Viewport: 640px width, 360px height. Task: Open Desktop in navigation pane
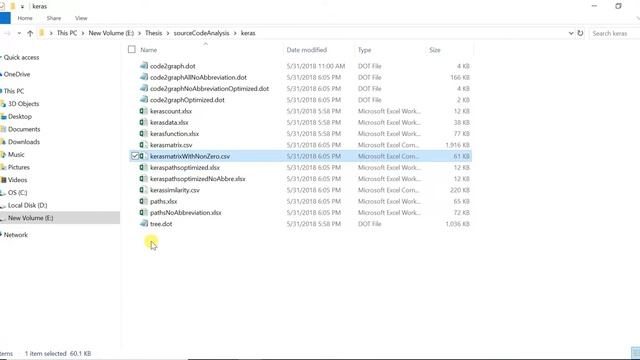[x=20, y=116]
